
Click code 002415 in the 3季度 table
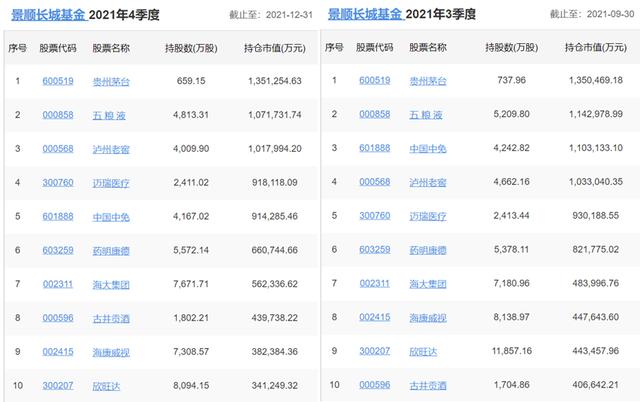pyautogui.click(x=375, y=318)
